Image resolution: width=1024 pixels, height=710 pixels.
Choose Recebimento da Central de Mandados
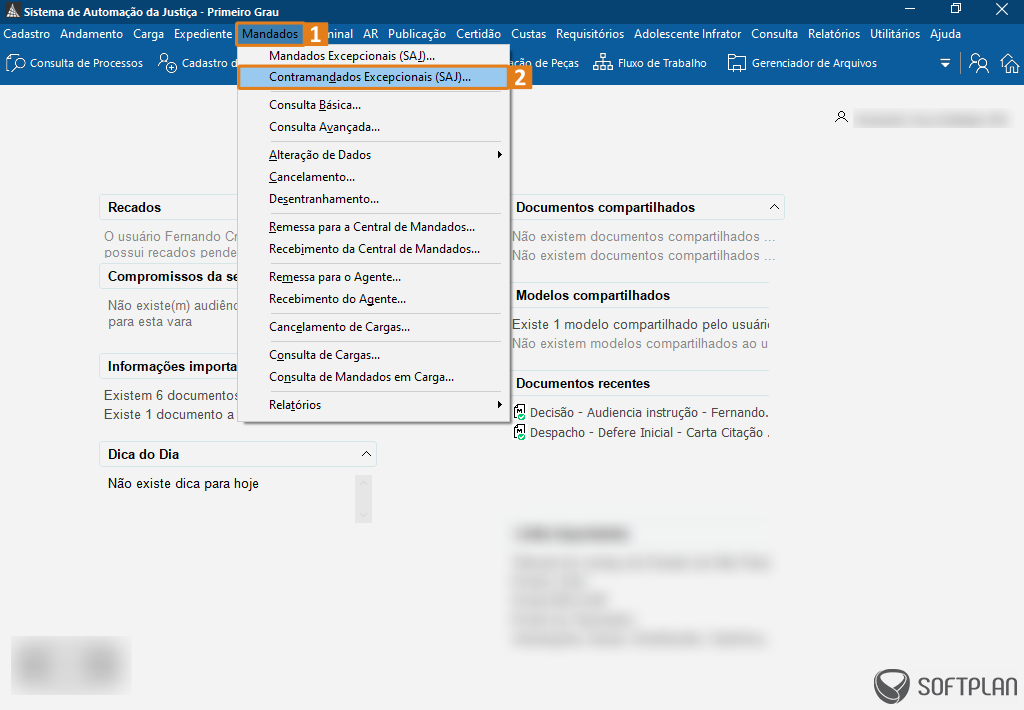tap(373, 250)
